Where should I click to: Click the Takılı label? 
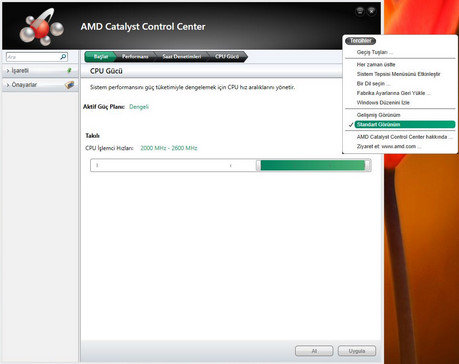pyautogui.click(x=92, y=136)
